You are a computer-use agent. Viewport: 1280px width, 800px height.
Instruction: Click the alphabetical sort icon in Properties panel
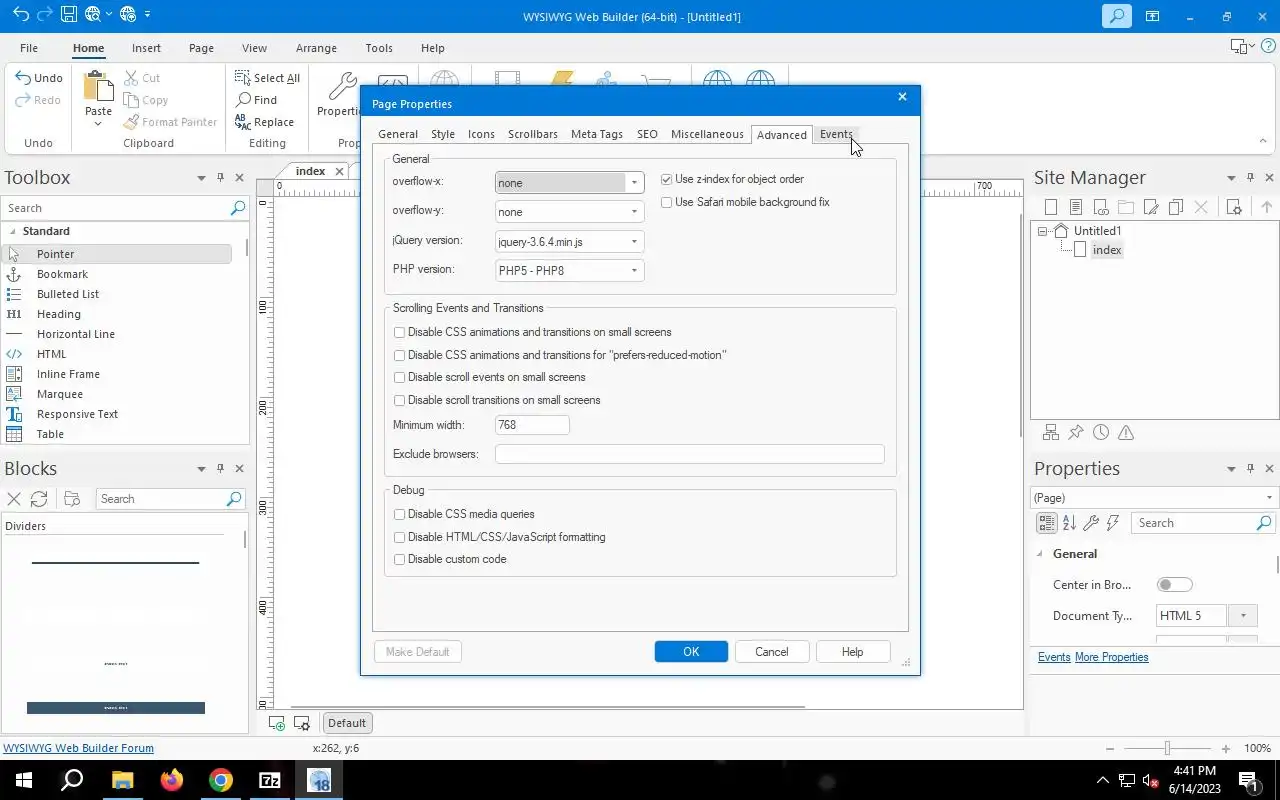click(x=1069, y=523)
